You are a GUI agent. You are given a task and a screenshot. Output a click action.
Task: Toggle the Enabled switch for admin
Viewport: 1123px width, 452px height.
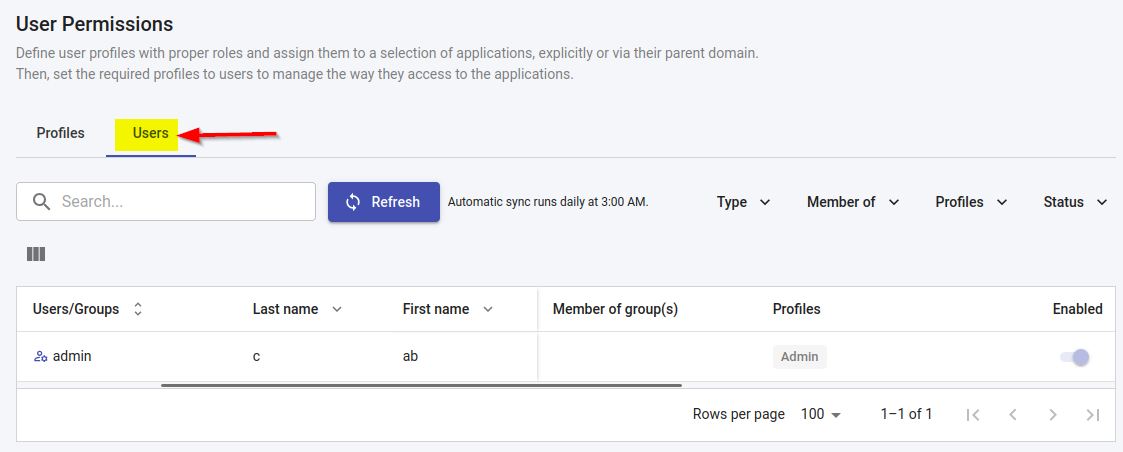(x=1075, y=357)
